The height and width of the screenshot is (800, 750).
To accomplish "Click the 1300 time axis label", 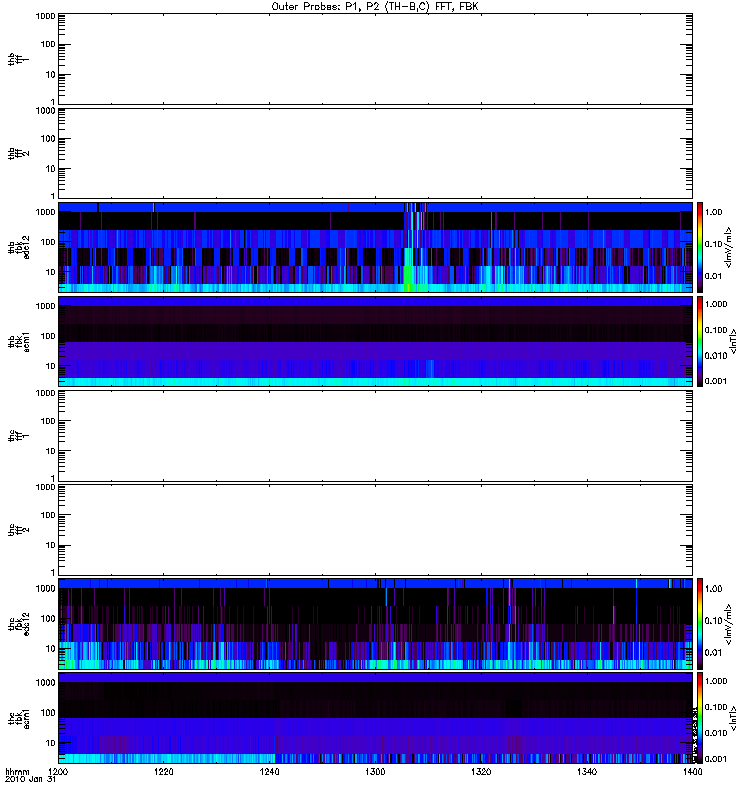I will pos(375,771).
